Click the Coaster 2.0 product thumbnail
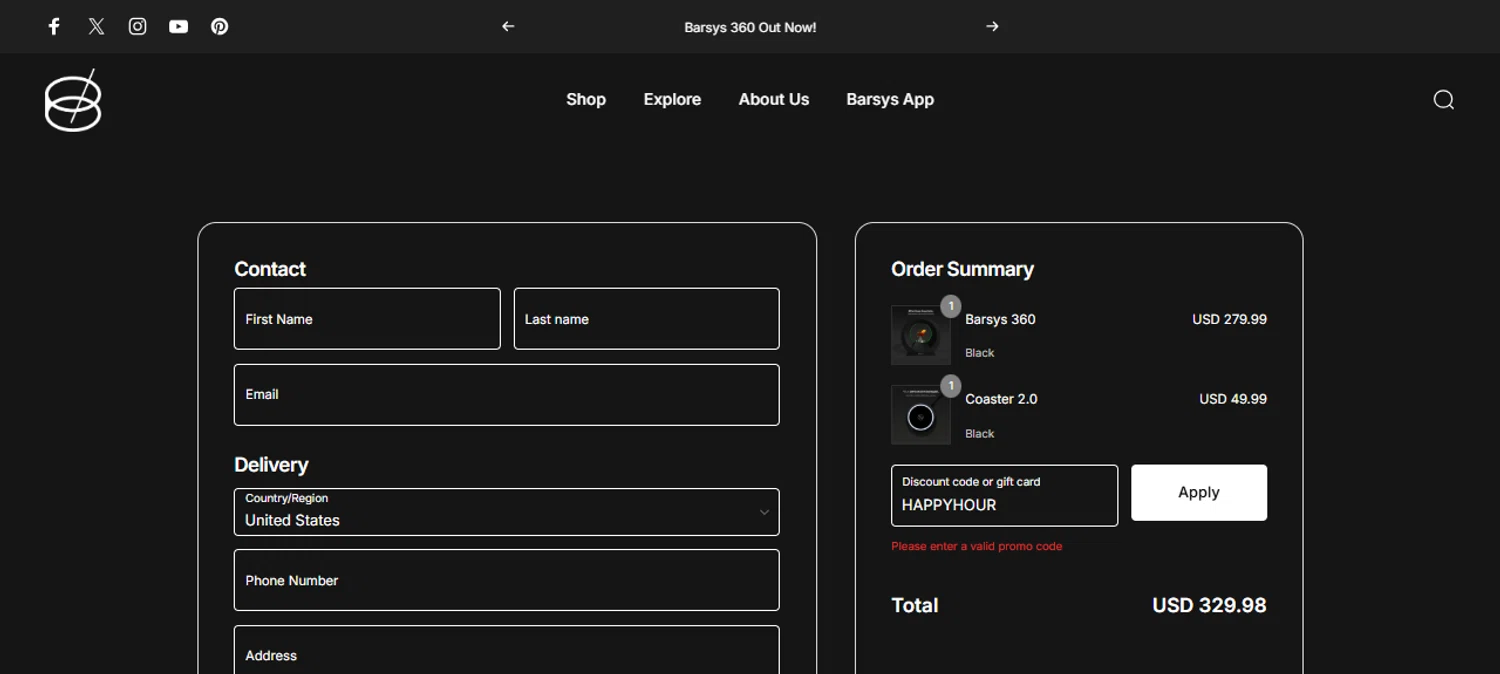This screenshot has height=674, width=1500. (921, 414)
